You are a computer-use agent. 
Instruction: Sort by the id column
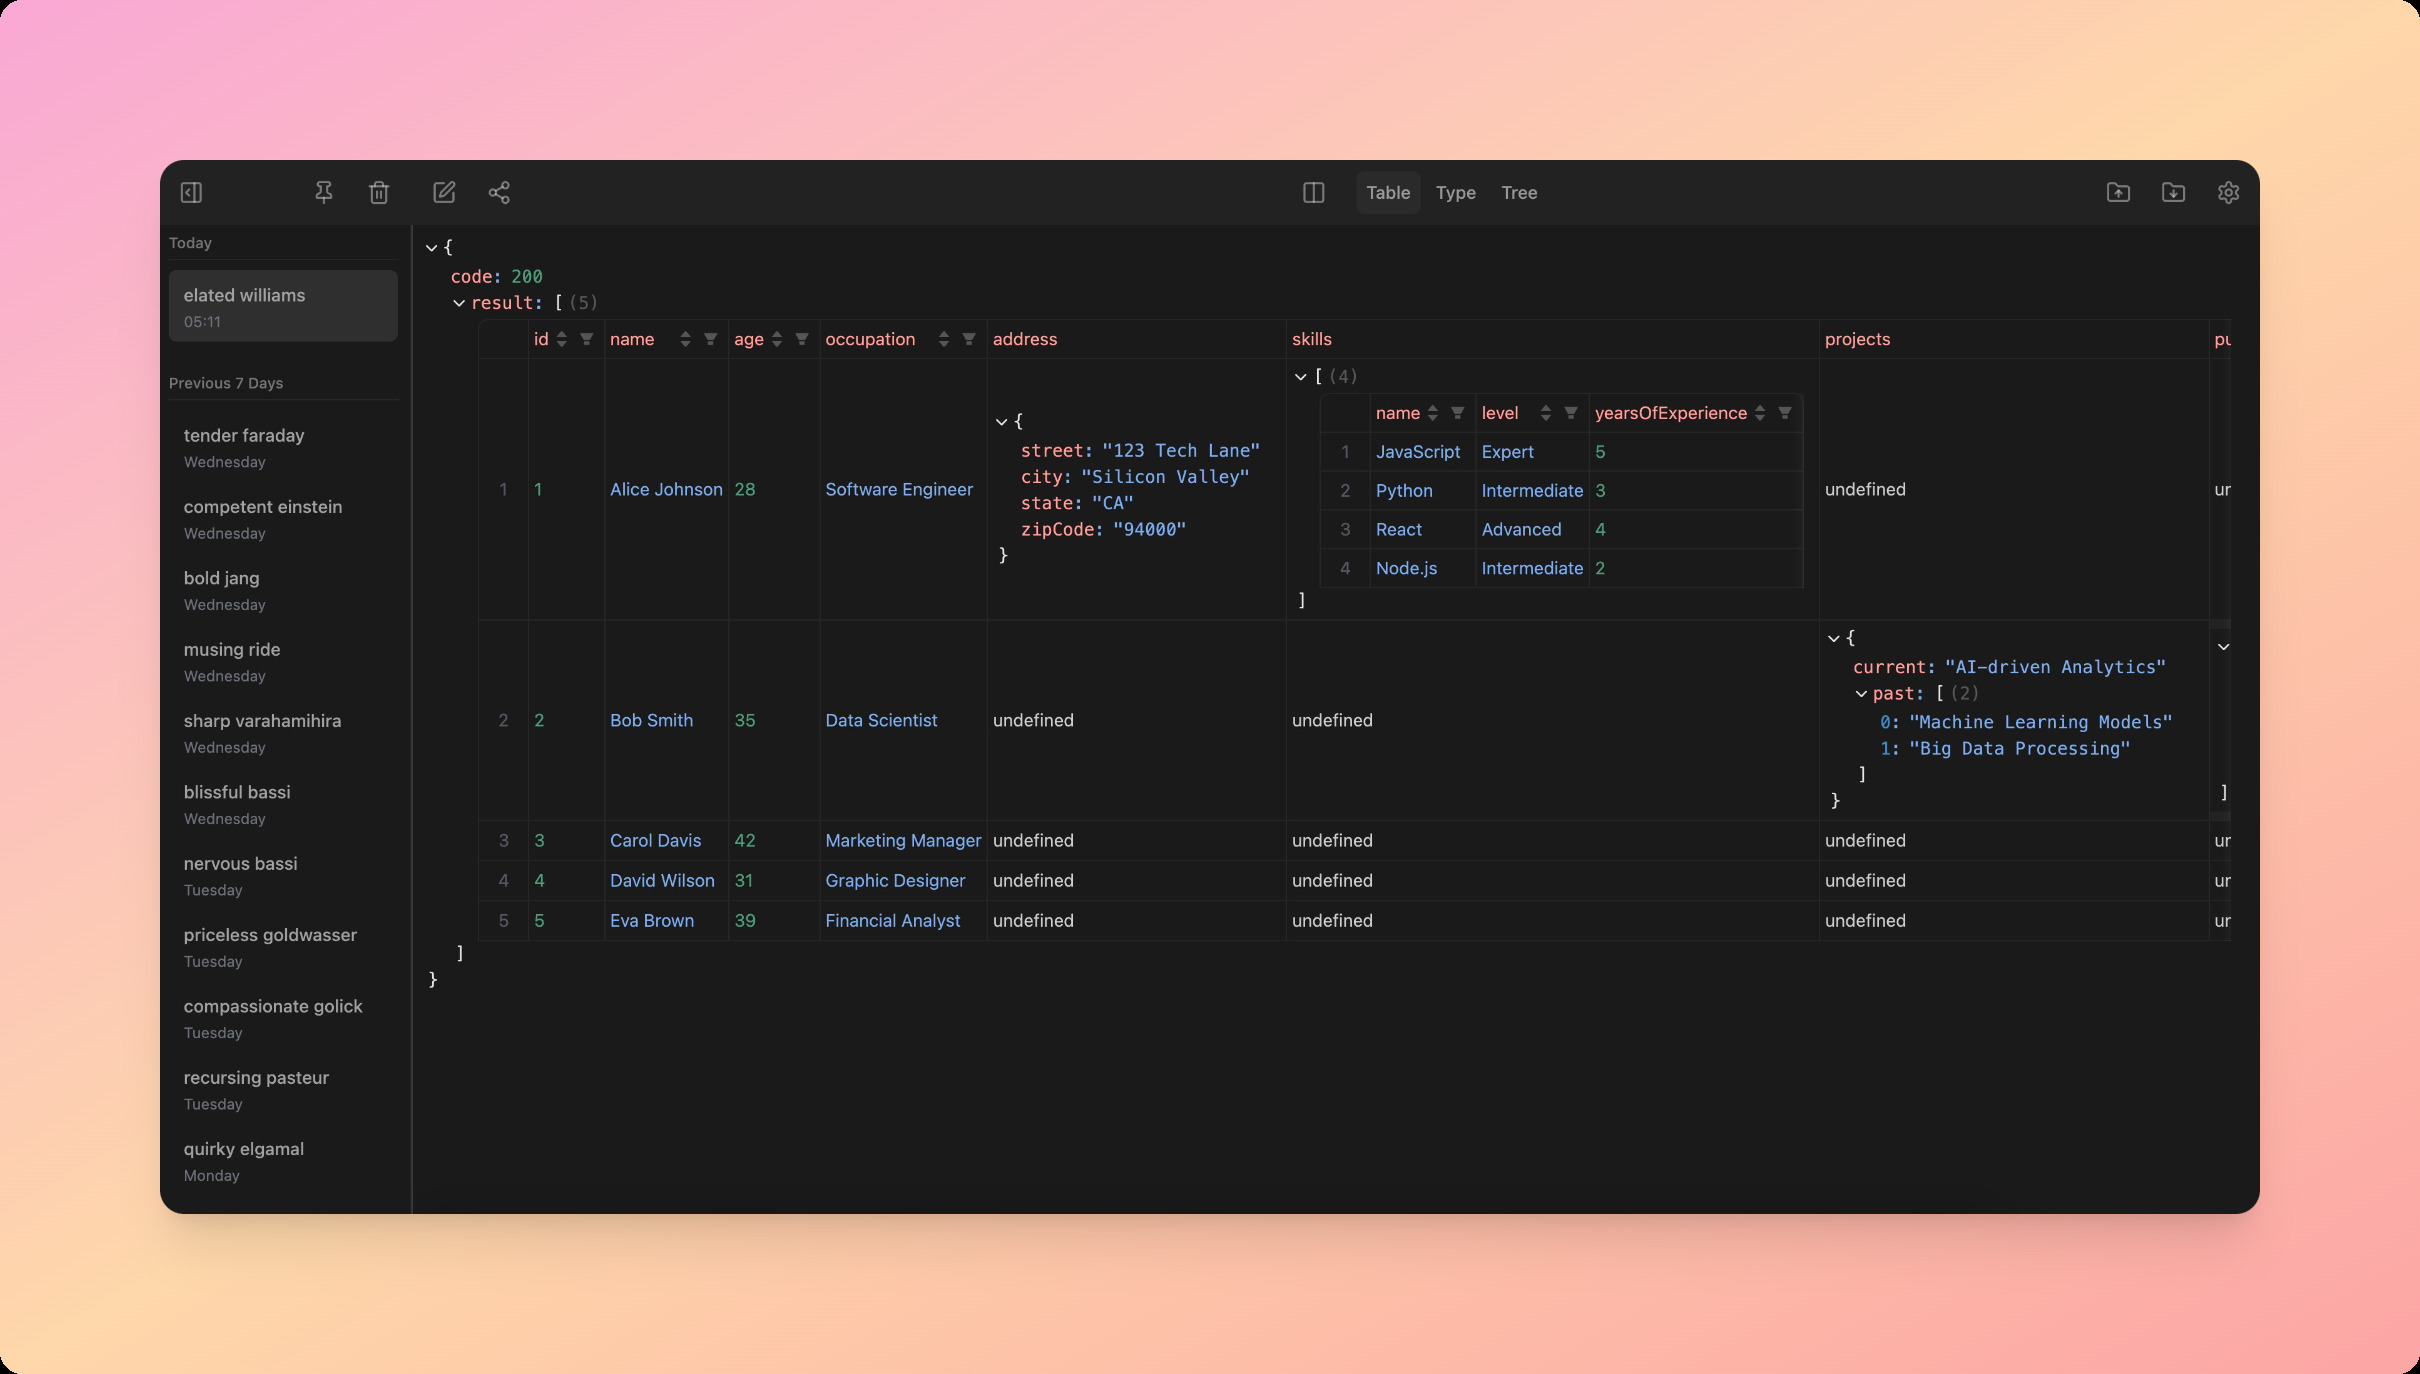pos(562,340)
